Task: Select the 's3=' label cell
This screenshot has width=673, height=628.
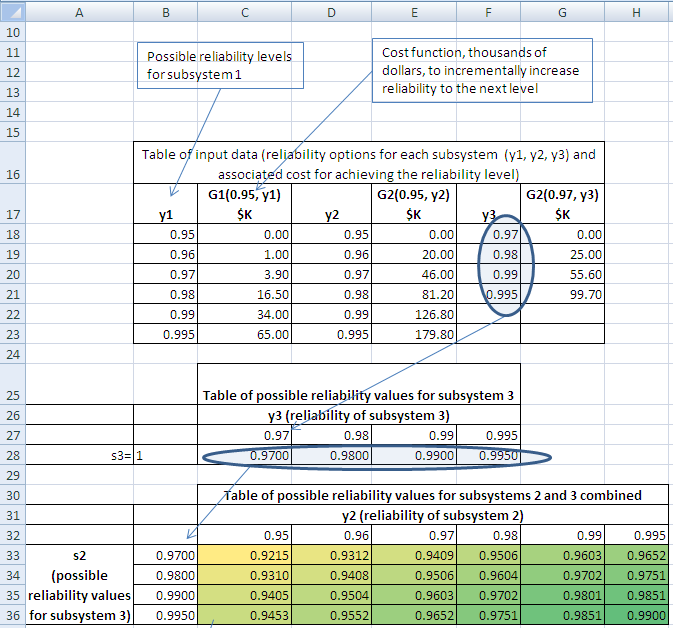Action: tap(79, 455)
